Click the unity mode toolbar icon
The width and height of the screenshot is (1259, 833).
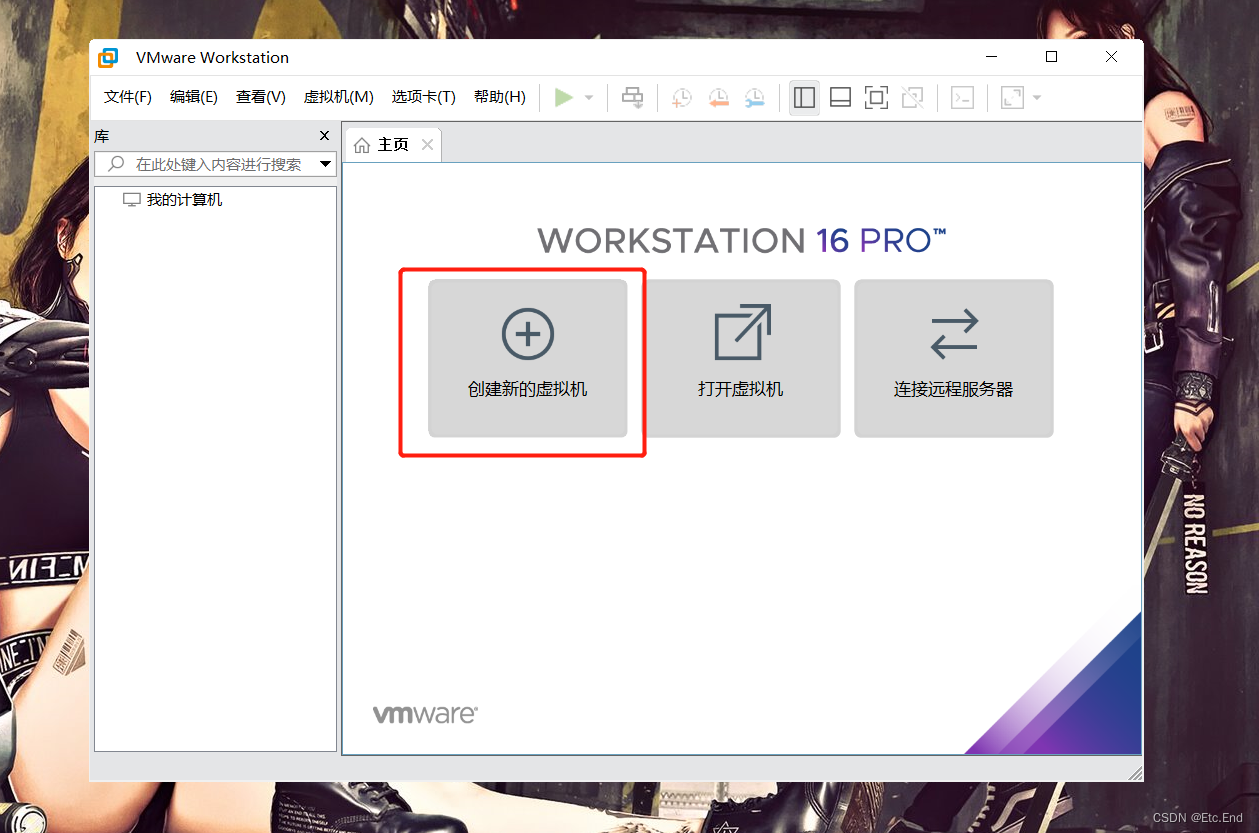(x=912, y=97)
